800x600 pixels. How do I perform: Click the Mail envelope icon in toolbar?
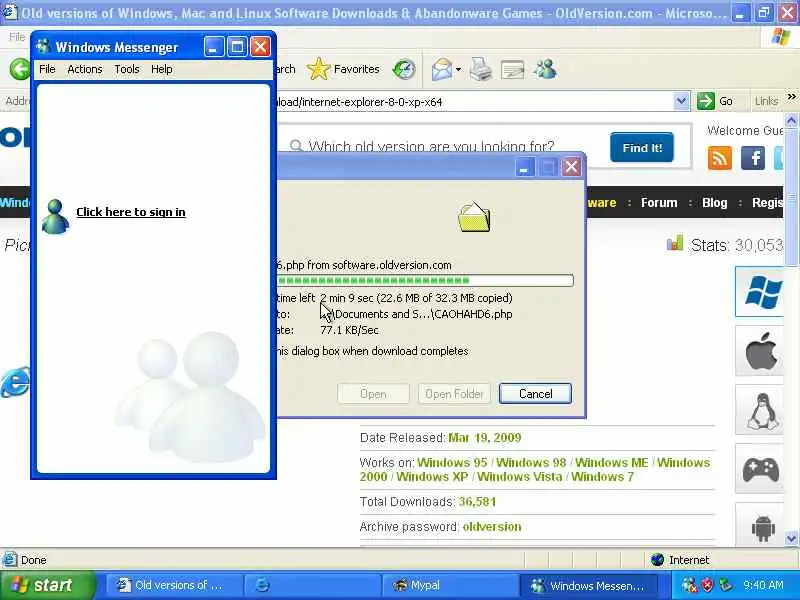coord(442,69)
